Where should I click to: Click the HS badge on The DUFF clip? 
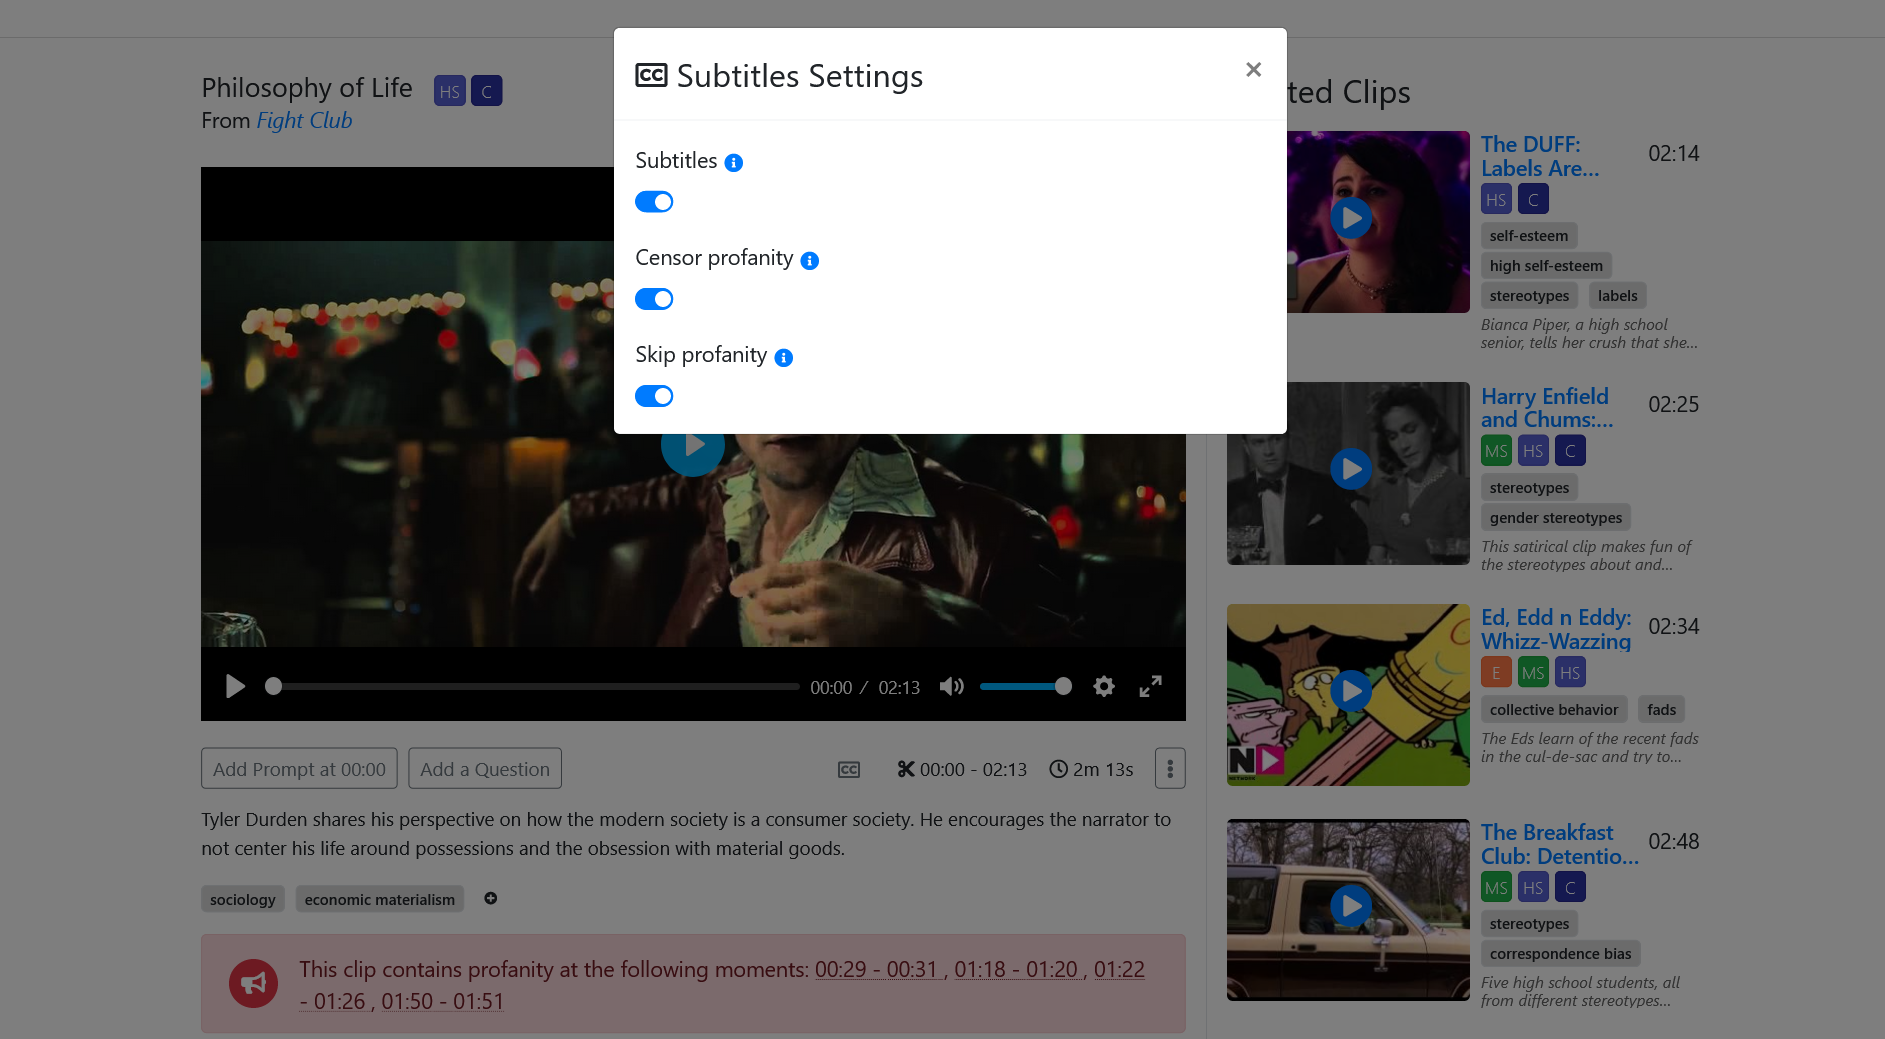pyautogui.click(x=1496, y=200)
